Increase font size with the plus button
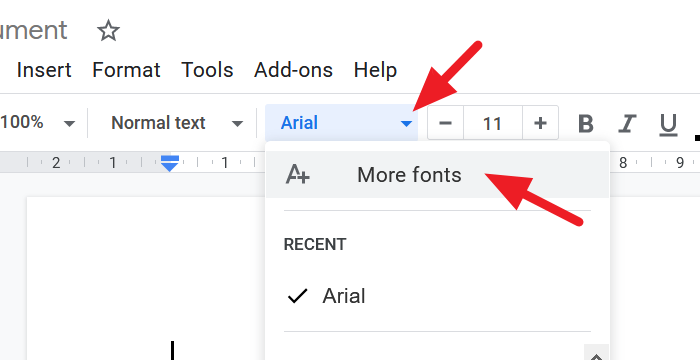This screenshot has width=700, height=360. click(540, 123)
